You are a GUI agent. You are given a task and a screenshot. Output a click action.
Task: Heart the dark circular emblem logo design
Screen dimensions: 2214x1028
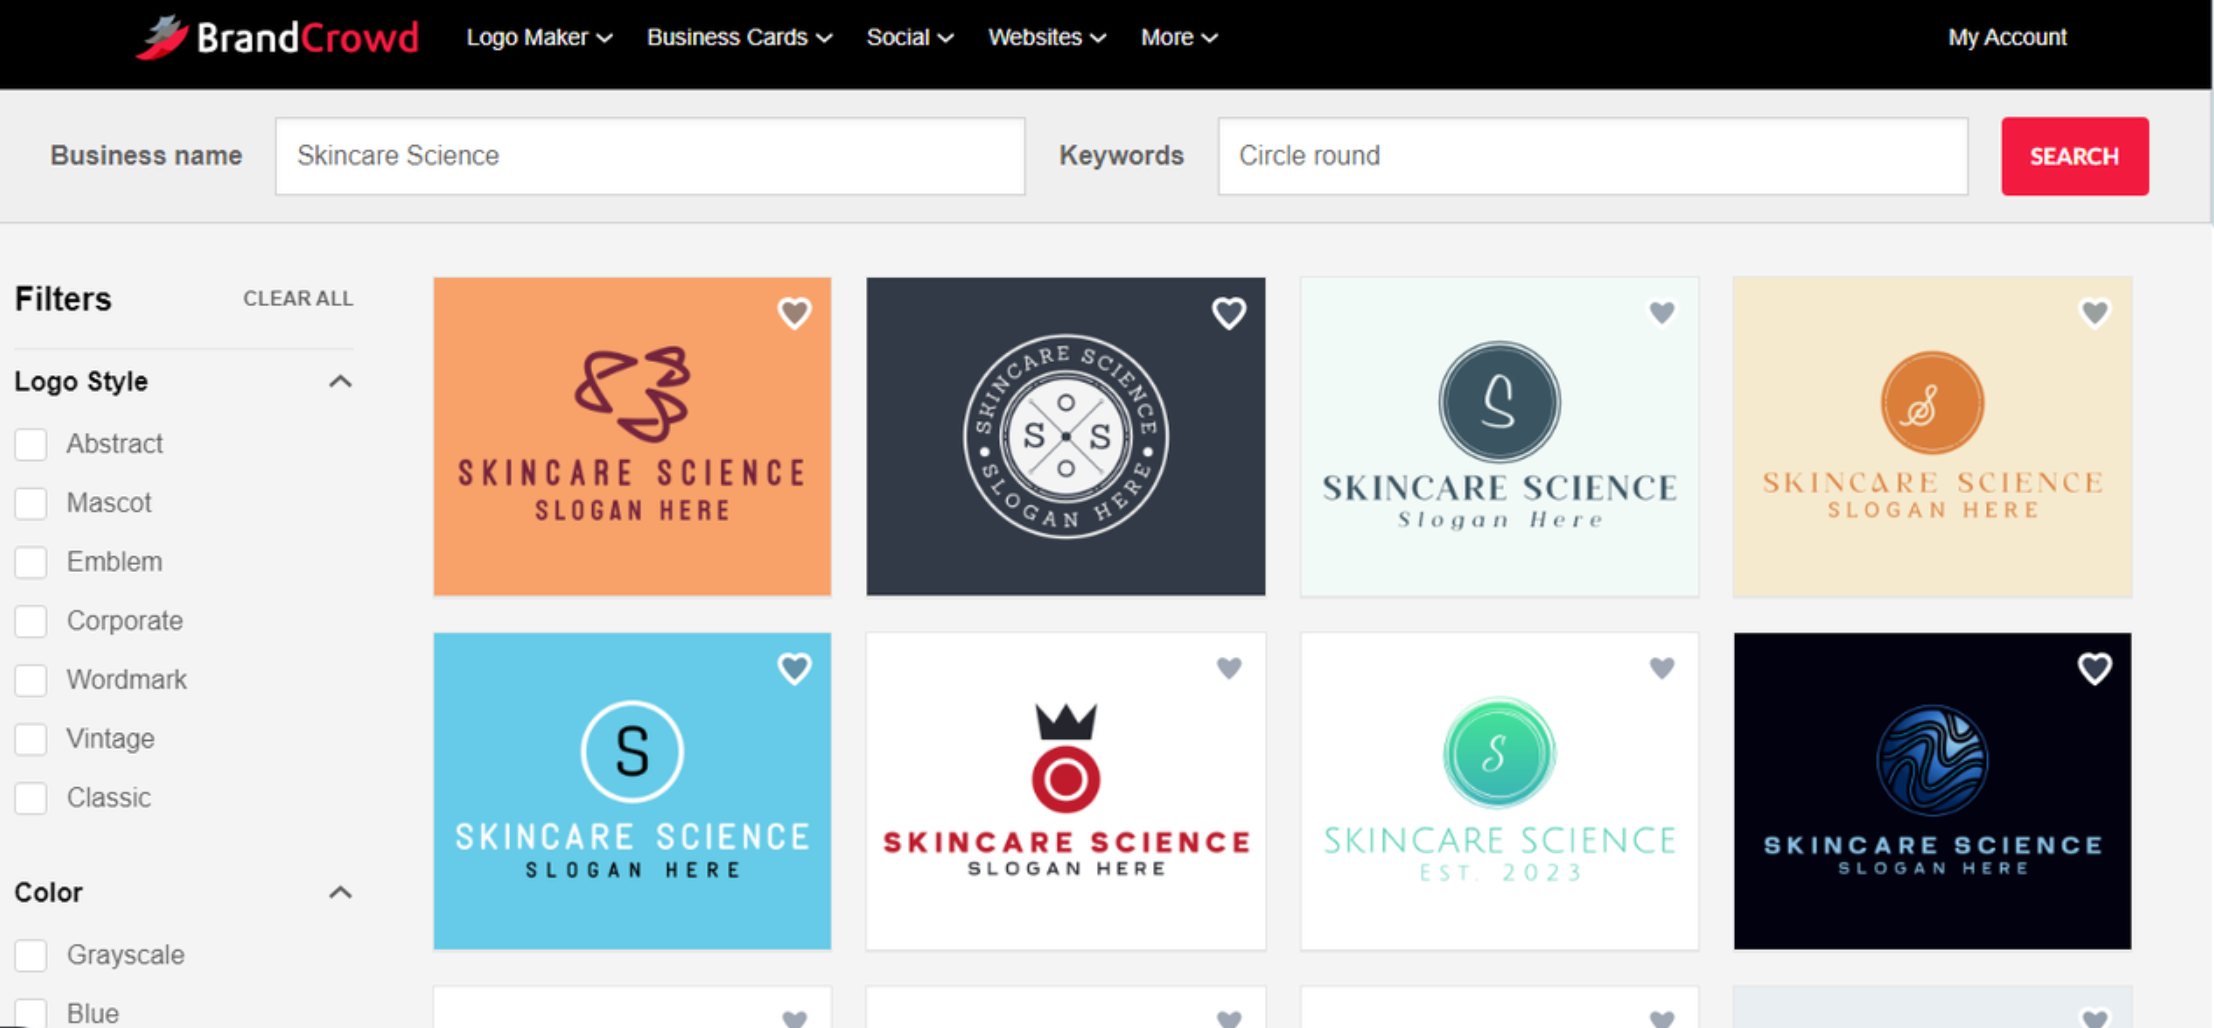[x=1229, y=313]
